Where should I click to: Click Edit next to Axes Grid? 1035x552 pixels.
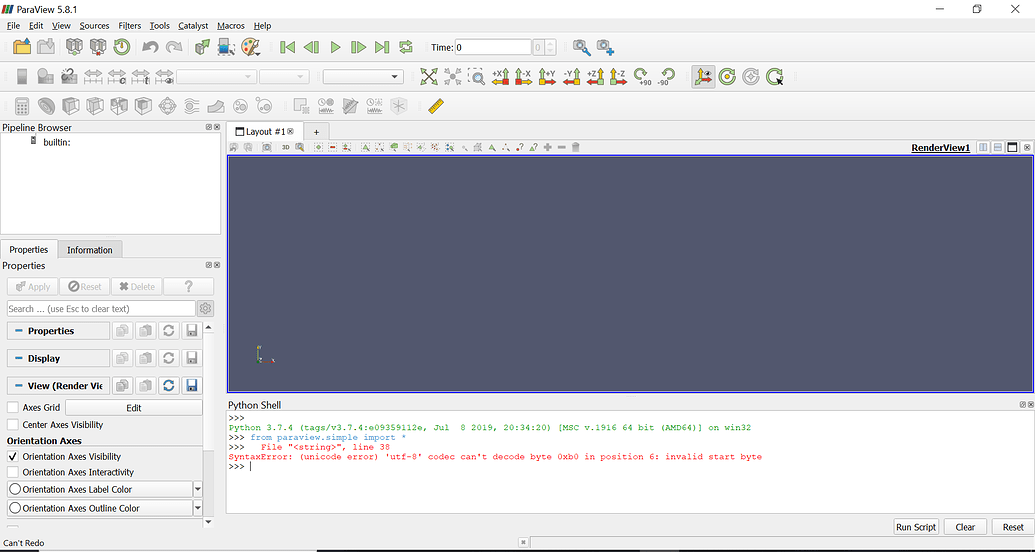point(134,408)
